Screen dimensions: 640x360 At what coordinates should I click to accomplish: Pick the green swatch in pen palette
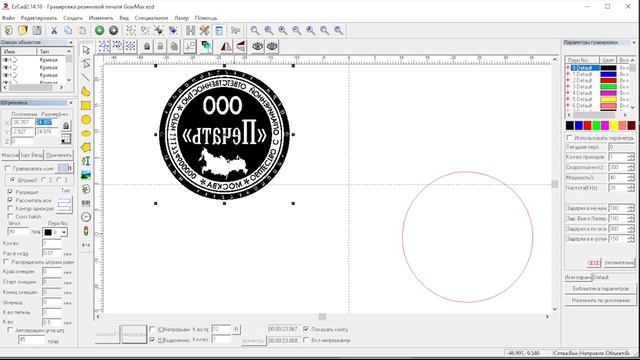pos(596,125)
